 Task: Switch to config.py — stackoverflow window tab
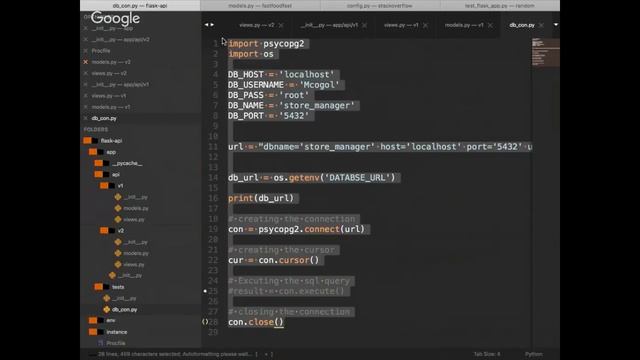380,6
